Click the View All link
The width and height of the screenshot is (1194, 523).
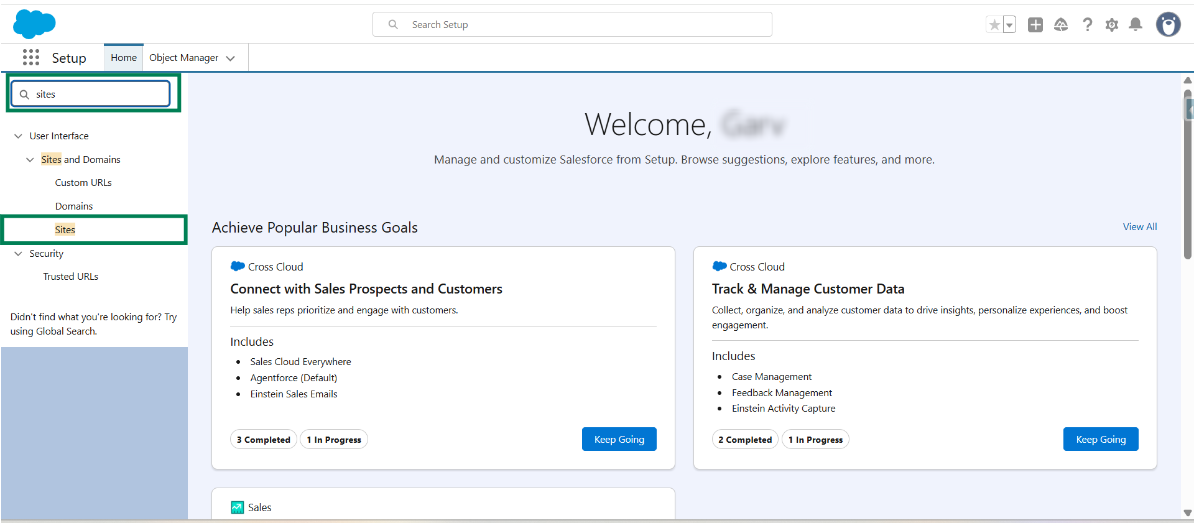pyautogui.click(x=1139, y=227)
